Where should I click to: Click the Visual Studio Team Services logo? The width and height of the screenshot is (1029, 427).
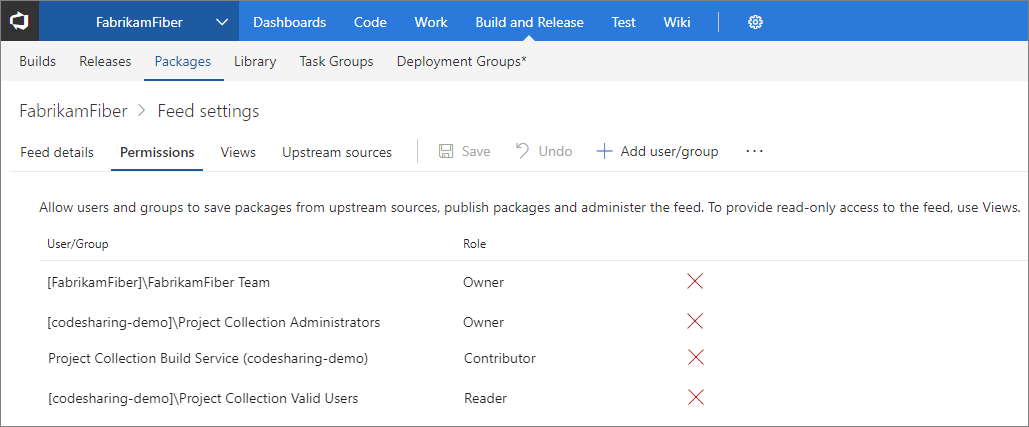(x=20, y=22)
